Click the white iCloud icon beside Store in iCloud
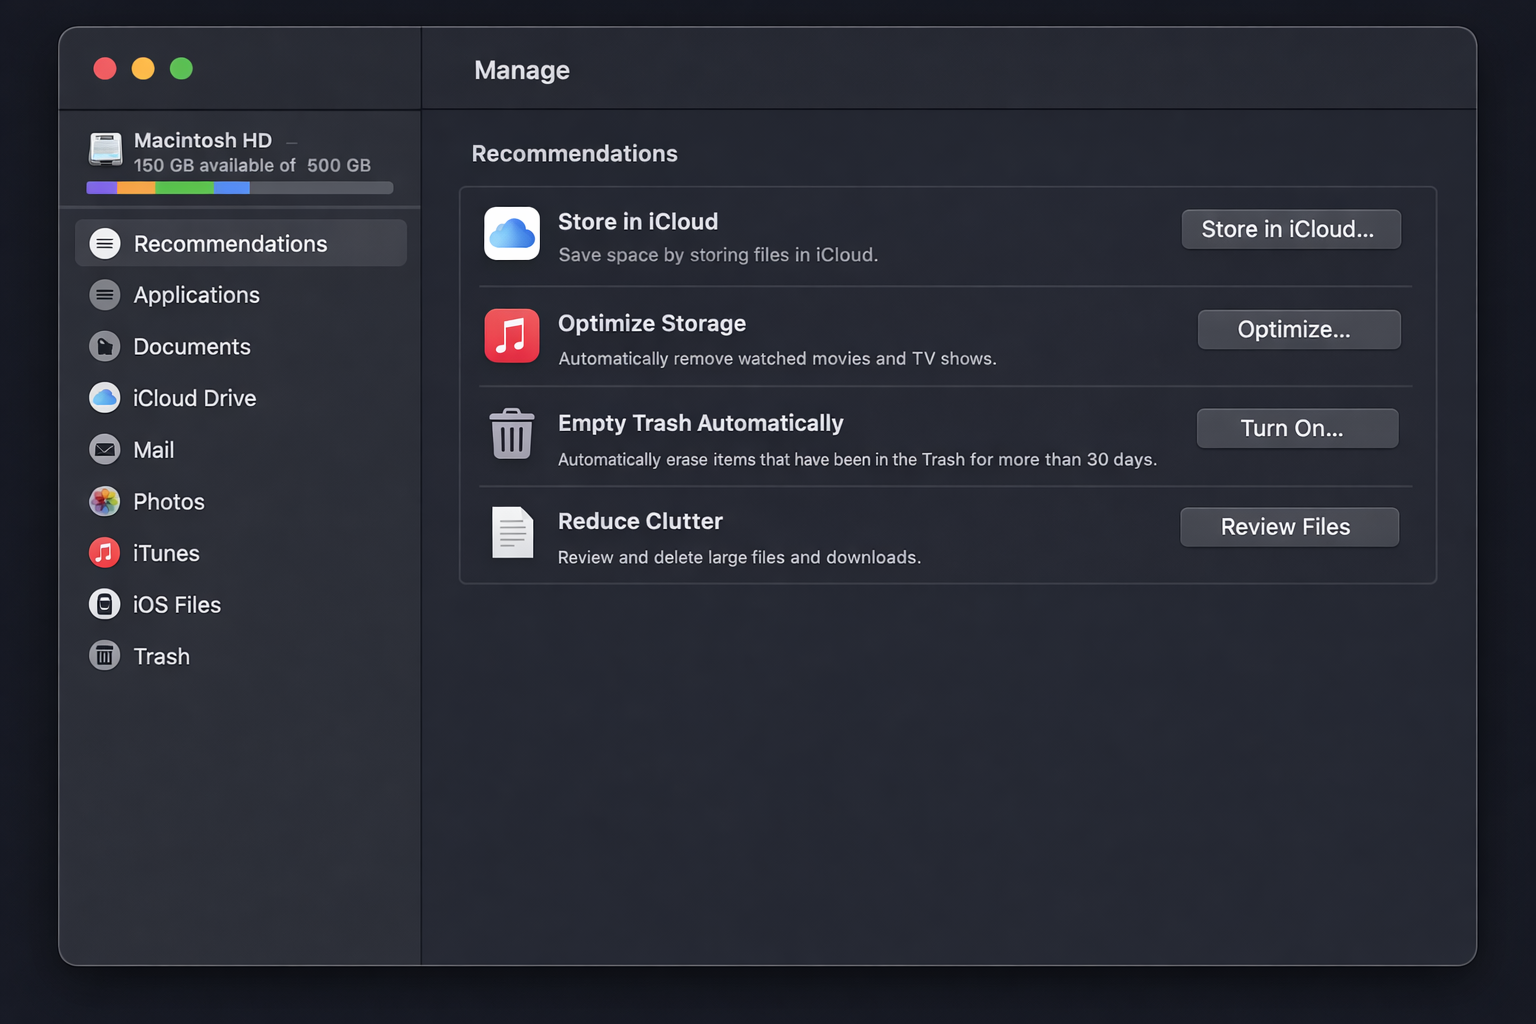This screenshot has height=1024, width=1536. [512, 233]
